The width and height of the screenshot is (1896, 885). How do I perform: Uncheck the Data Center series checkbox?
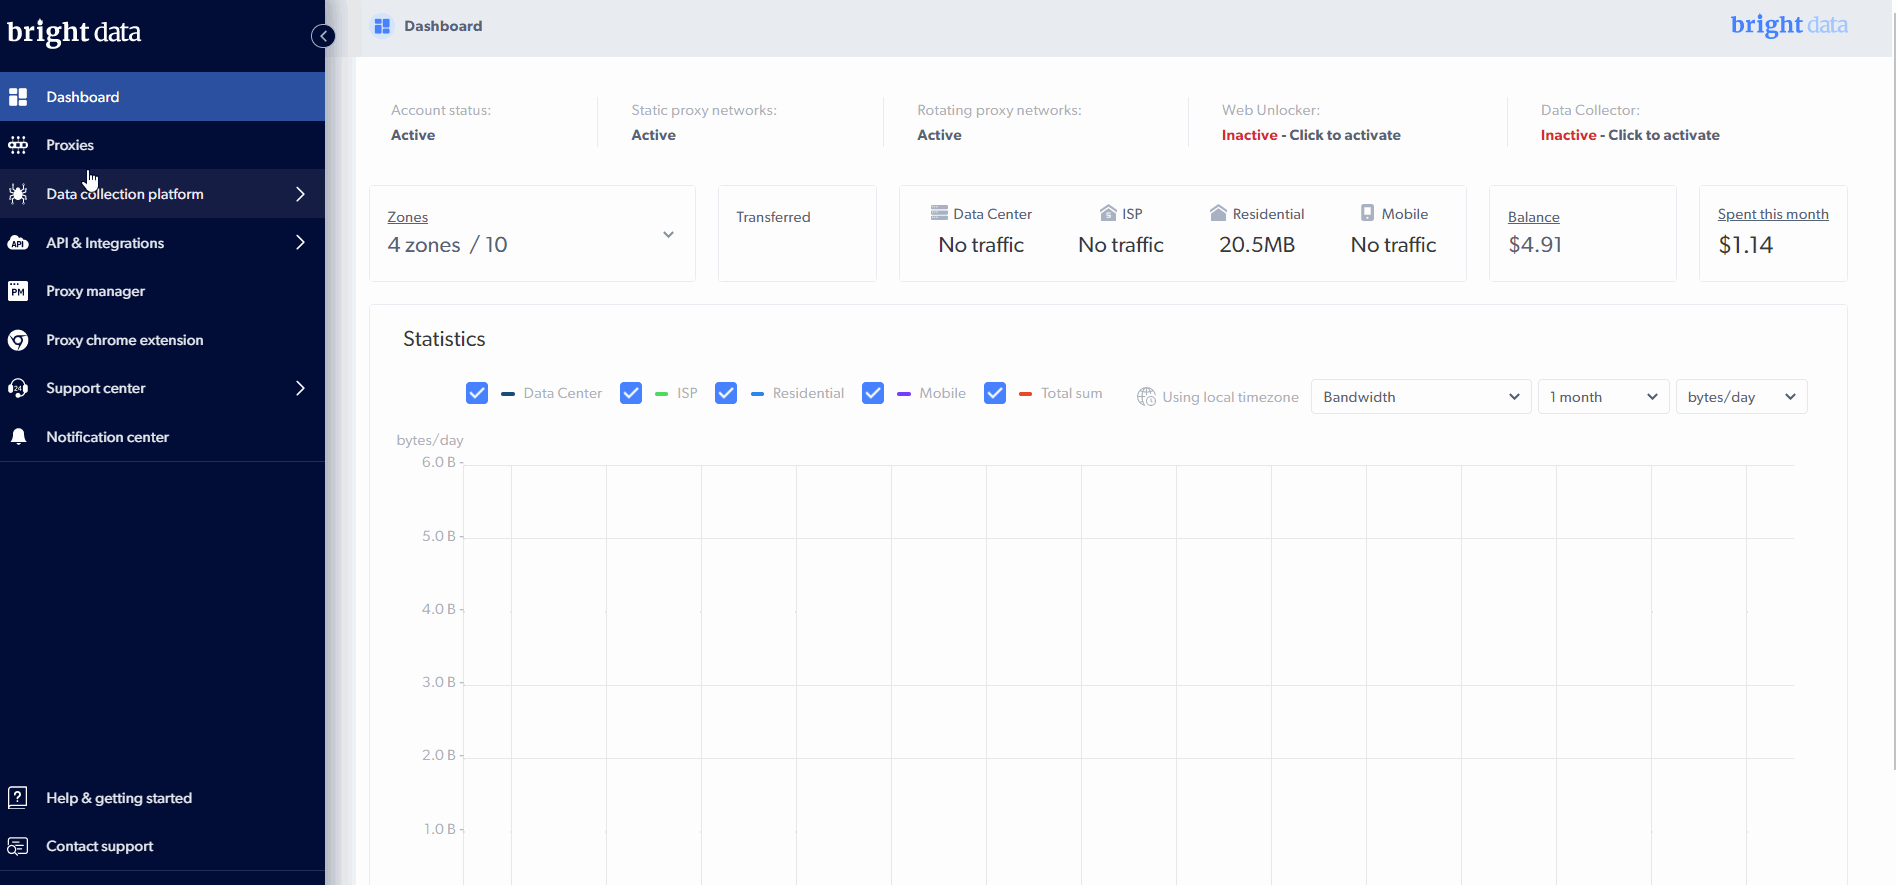(477, 393)
